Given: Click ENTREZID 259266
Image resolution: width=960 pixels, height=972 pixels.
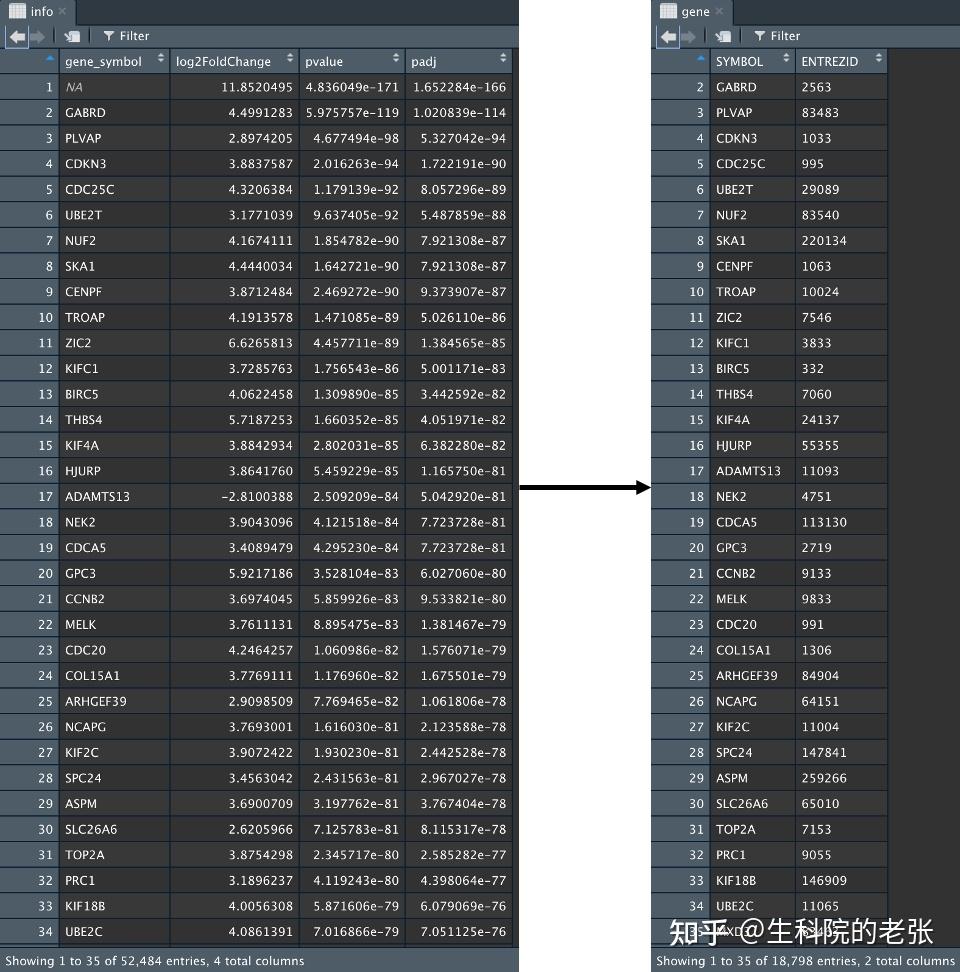Looking at the screenshot, I should [824, 778].
